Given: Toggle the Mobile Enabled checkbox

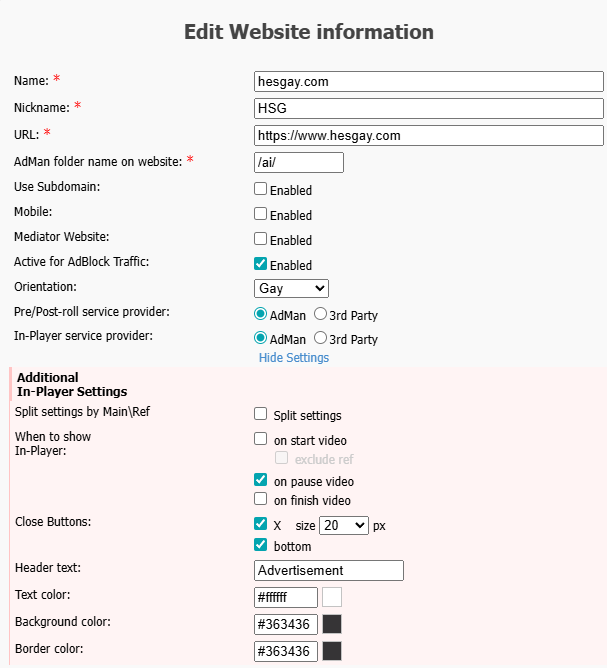Looking at the screenshot, I should [260, 214].
